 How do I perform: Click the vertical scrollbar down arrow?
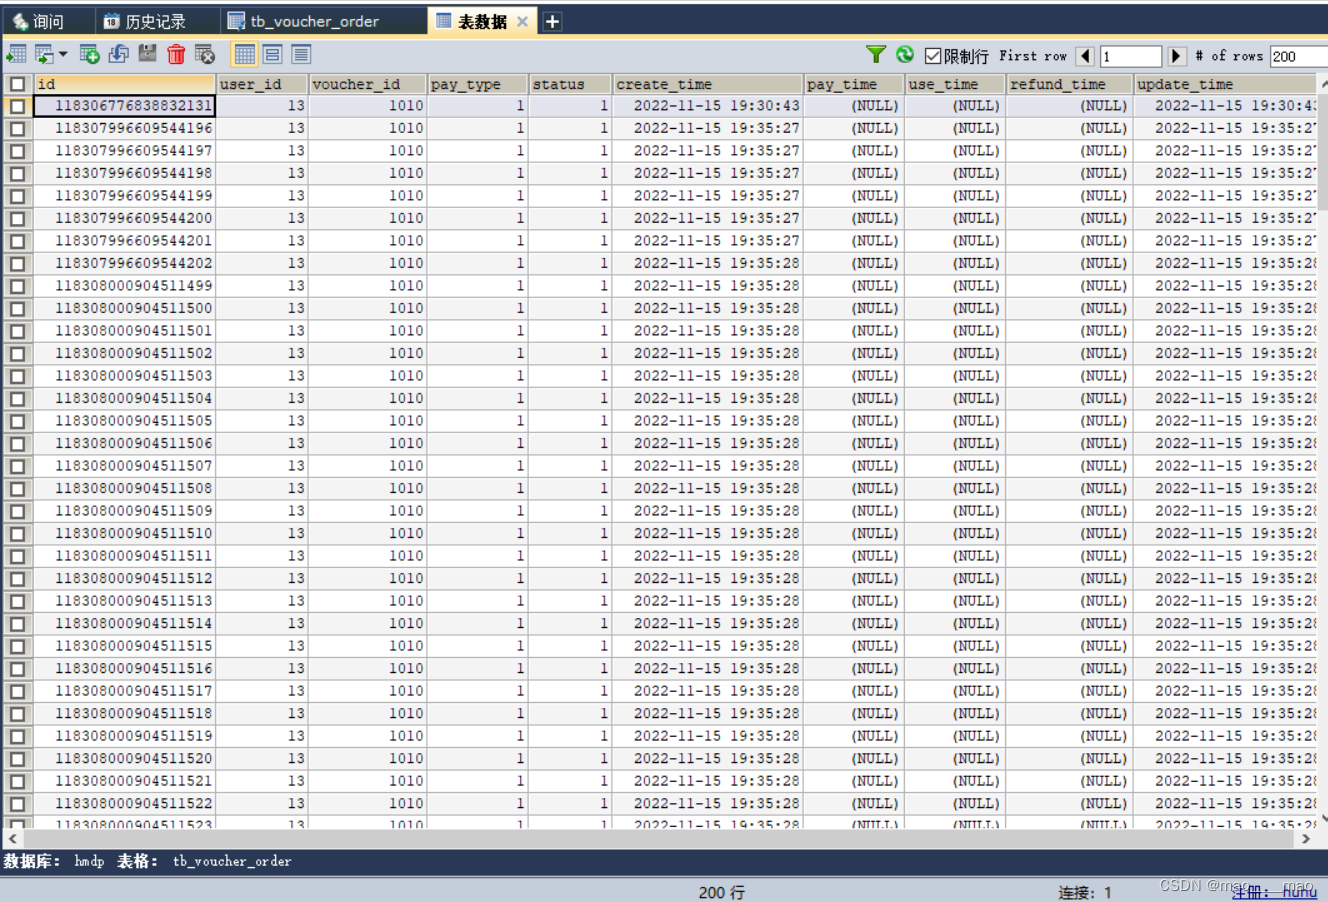coord(1323,819)
